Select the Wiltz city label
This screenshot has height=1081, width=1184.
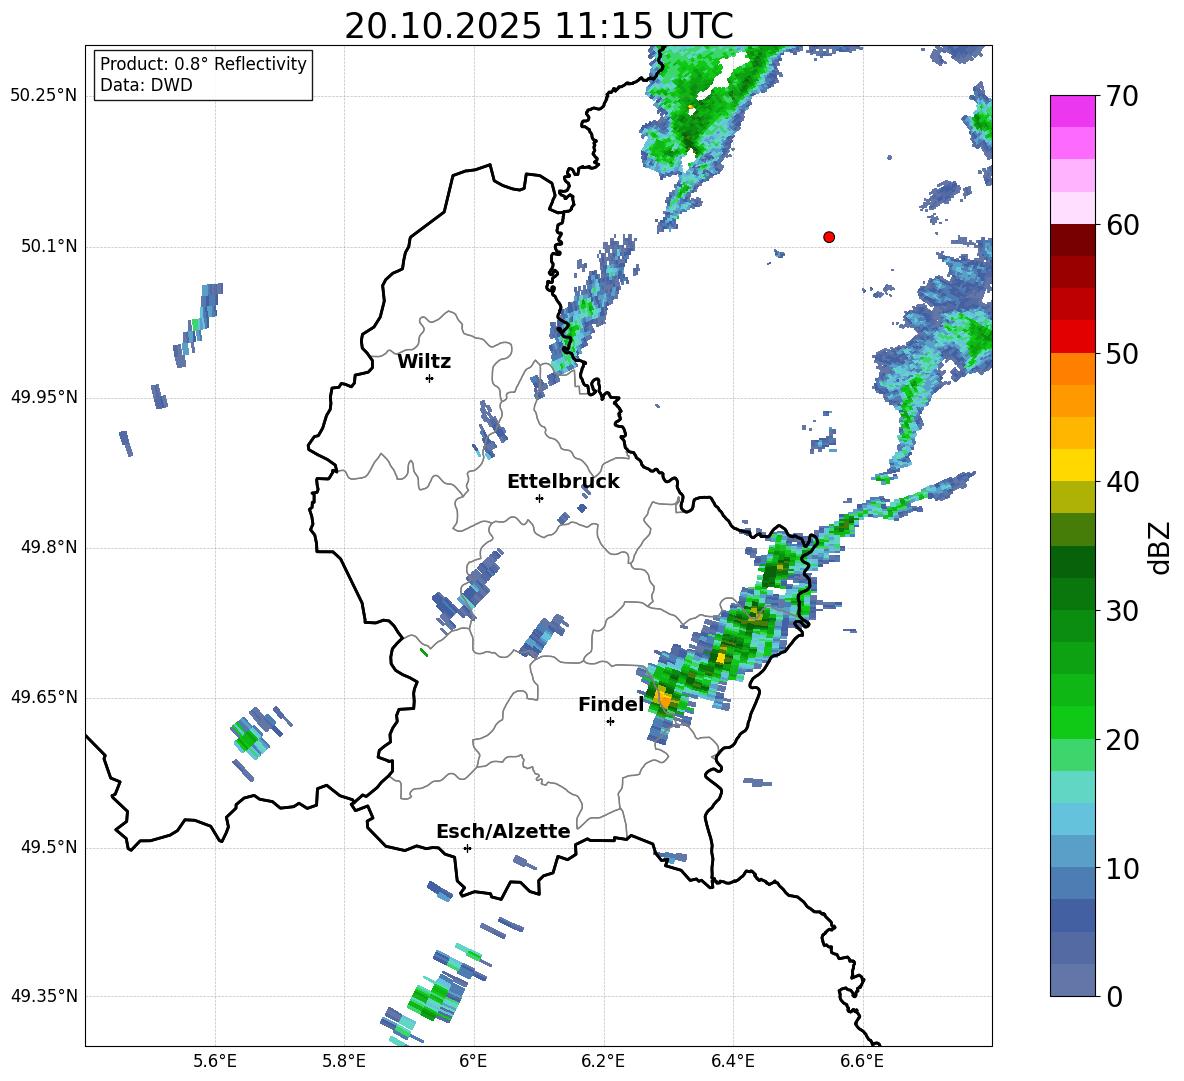(x=424, y=362)
